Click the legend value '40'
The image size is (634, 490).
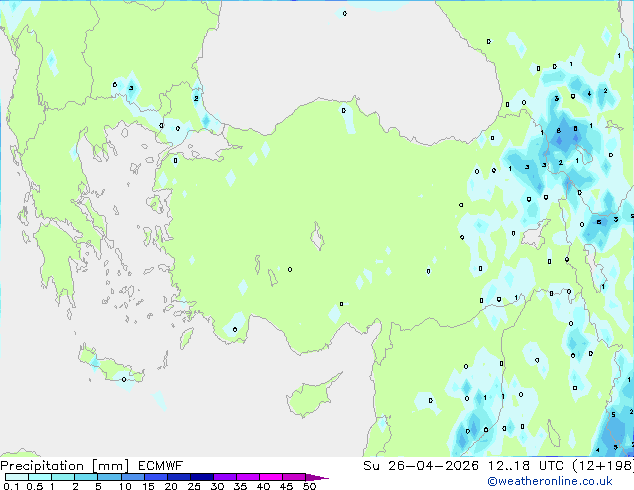pos(263,486)
